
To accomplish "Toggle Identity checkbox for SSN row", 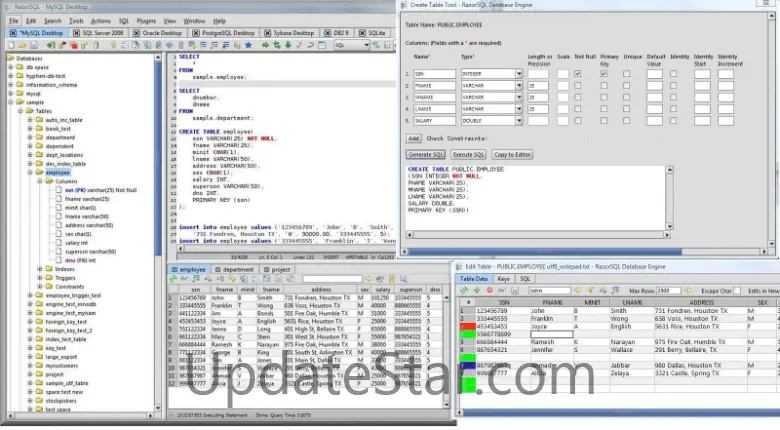I will 673,74.
